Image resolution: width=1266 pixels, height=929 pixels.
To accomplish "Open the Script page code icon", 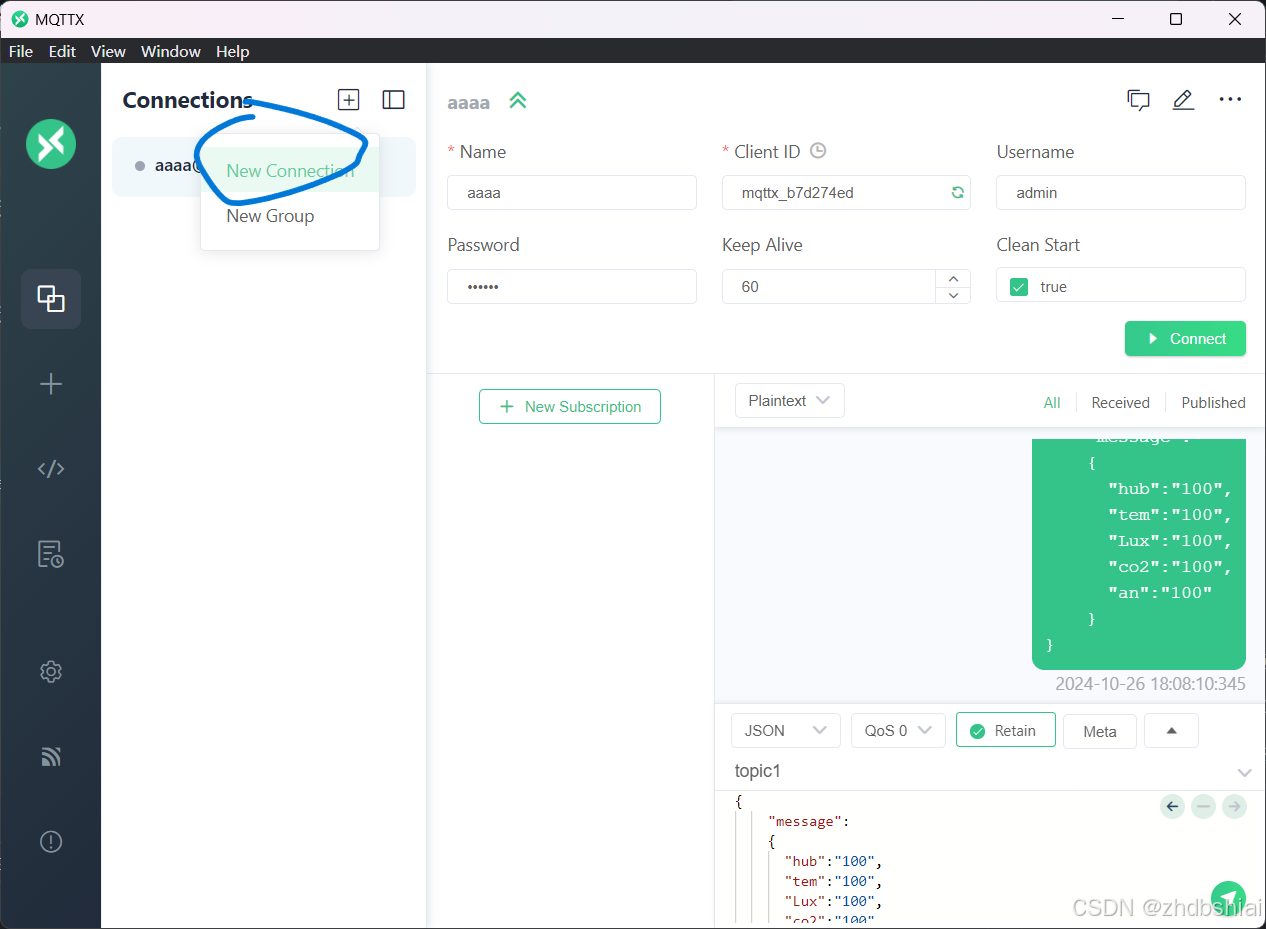I will (51, 469).
